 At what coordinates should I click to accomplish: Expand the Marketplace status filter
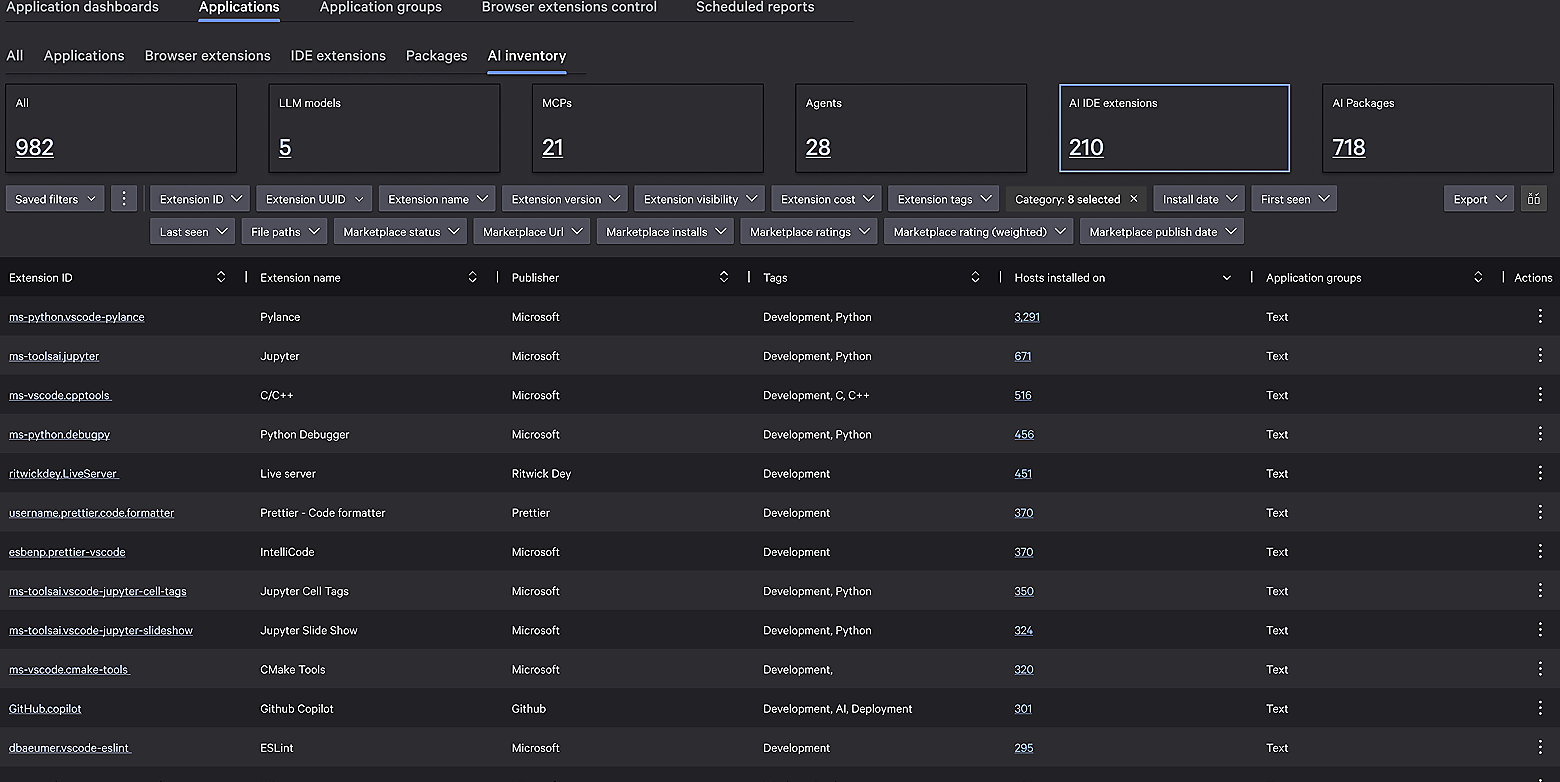[x=400, y=231]
